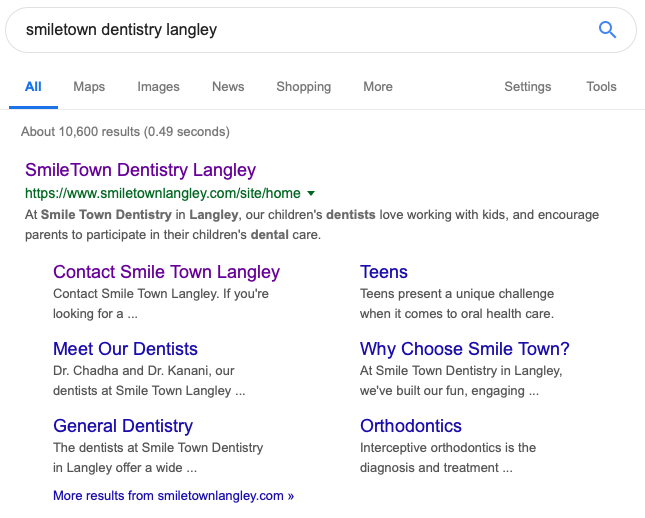
Task: Open the SmileTown Dentistry Langley result
Action: point(140,170)
